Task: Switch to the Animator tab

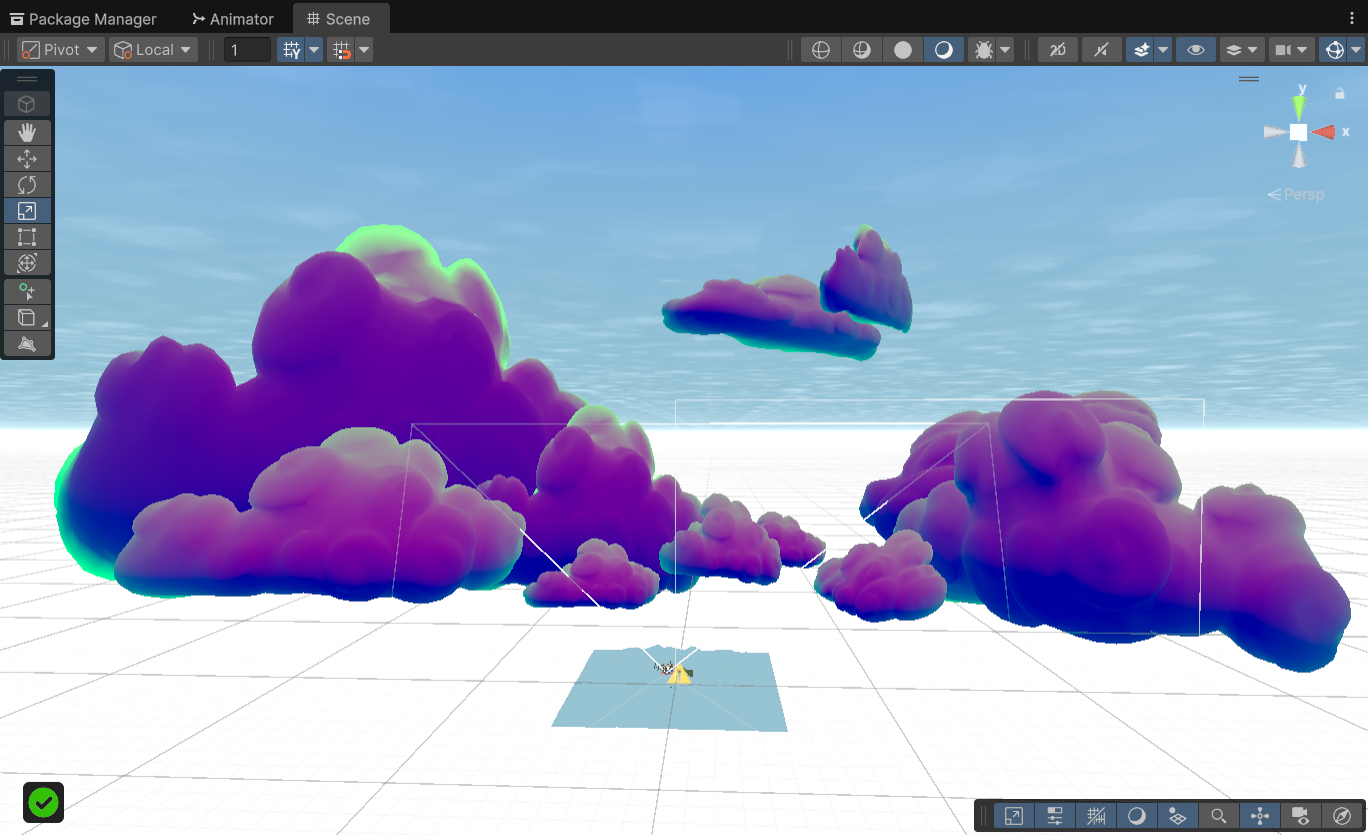Action: [233, 19]
